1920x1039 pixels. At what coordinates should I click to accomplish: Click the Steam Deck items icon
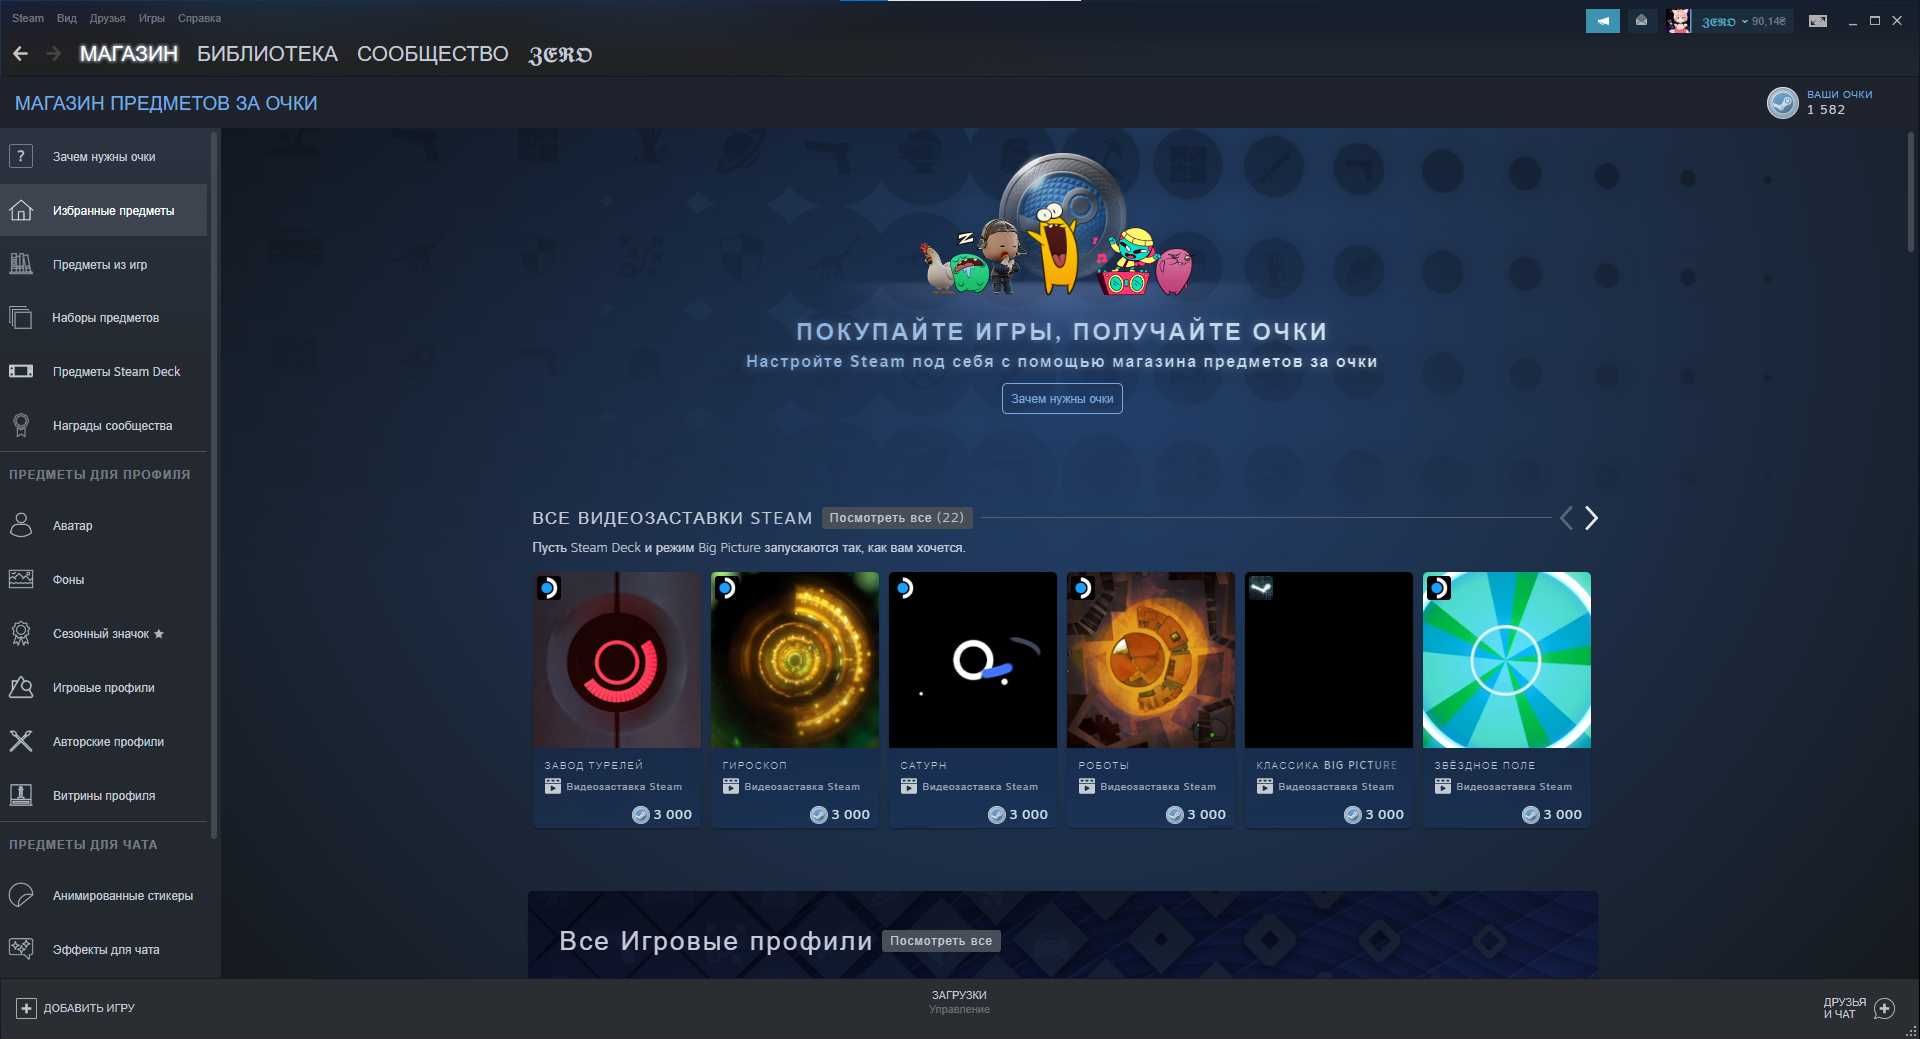tap(21, 371)
